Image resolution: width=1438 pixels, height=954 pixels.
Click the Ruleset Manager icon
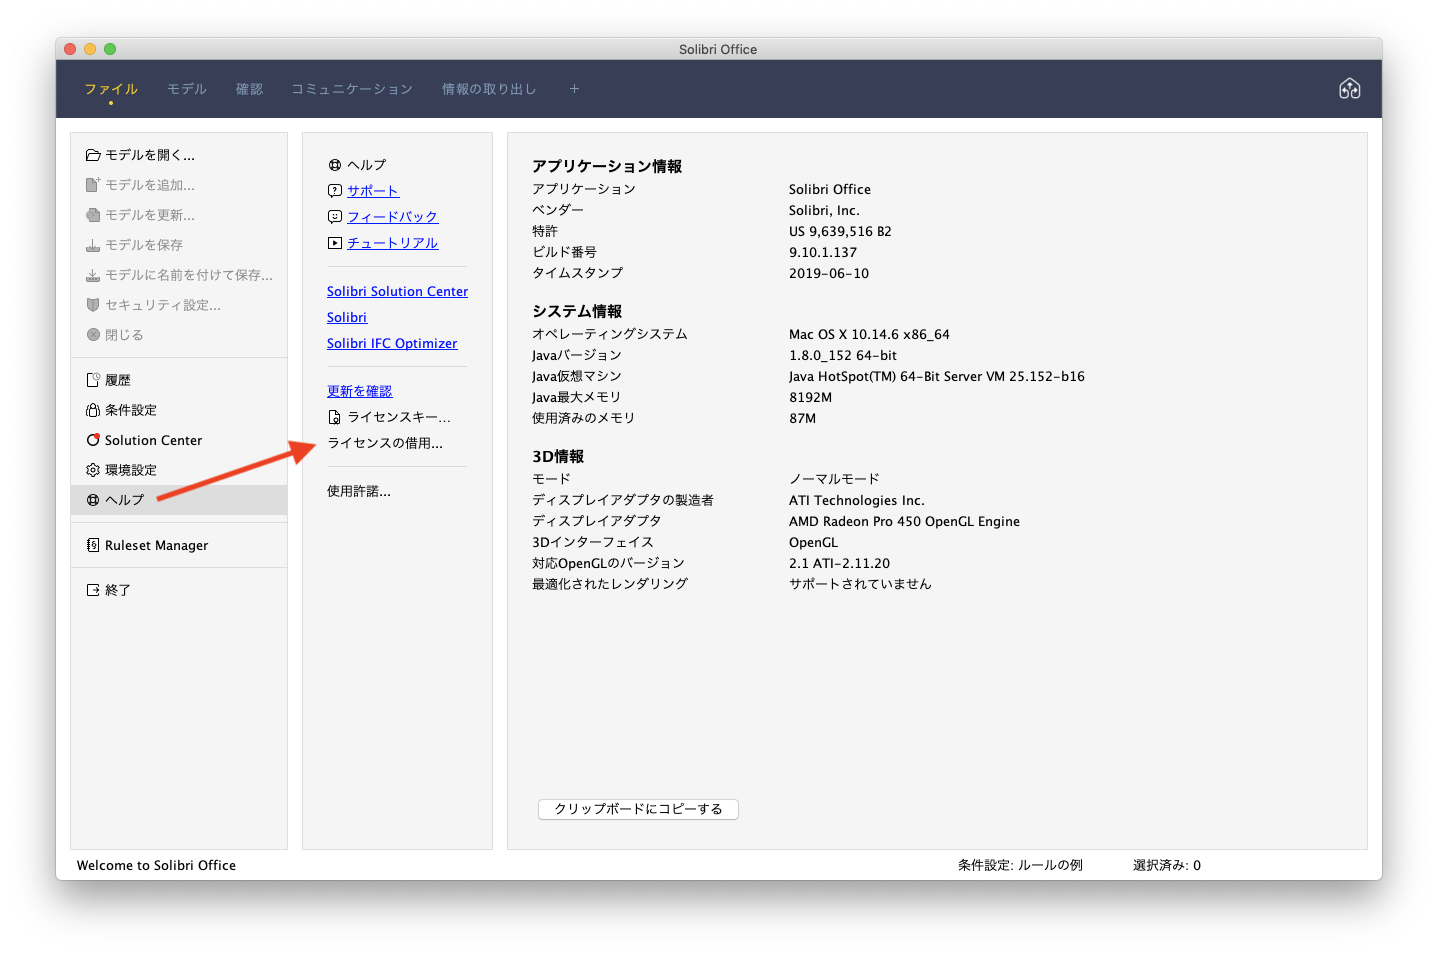(x=93, y=545)
